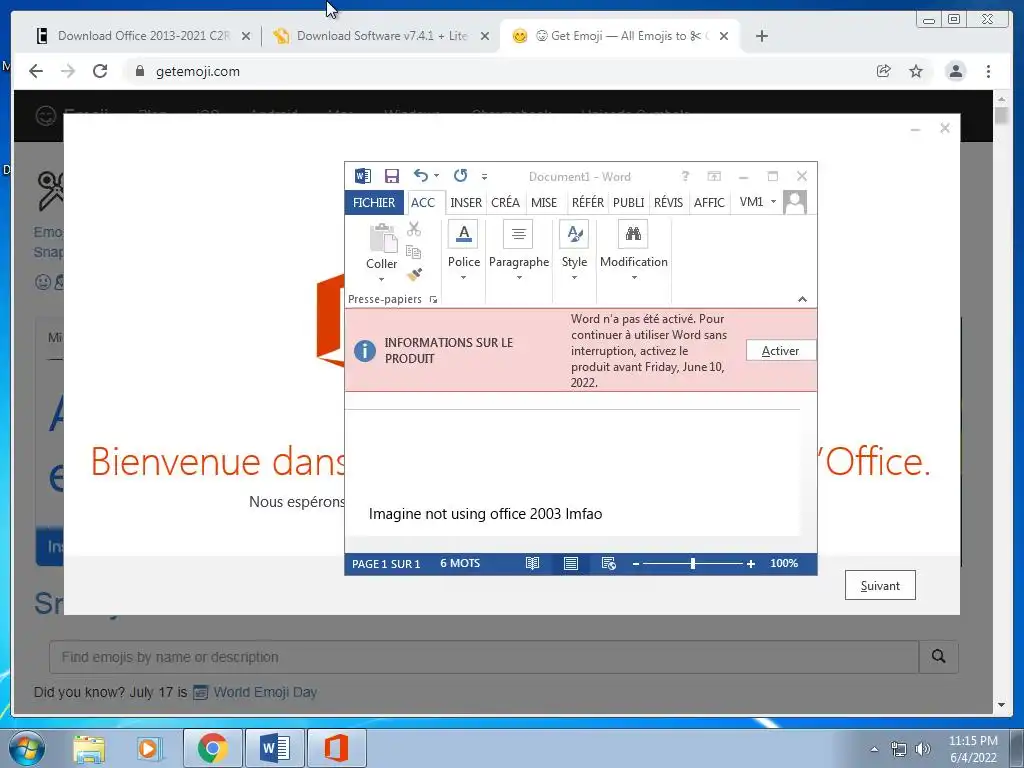Click the Cut scissors icon in Presse-papiers

tap(414, 229)
